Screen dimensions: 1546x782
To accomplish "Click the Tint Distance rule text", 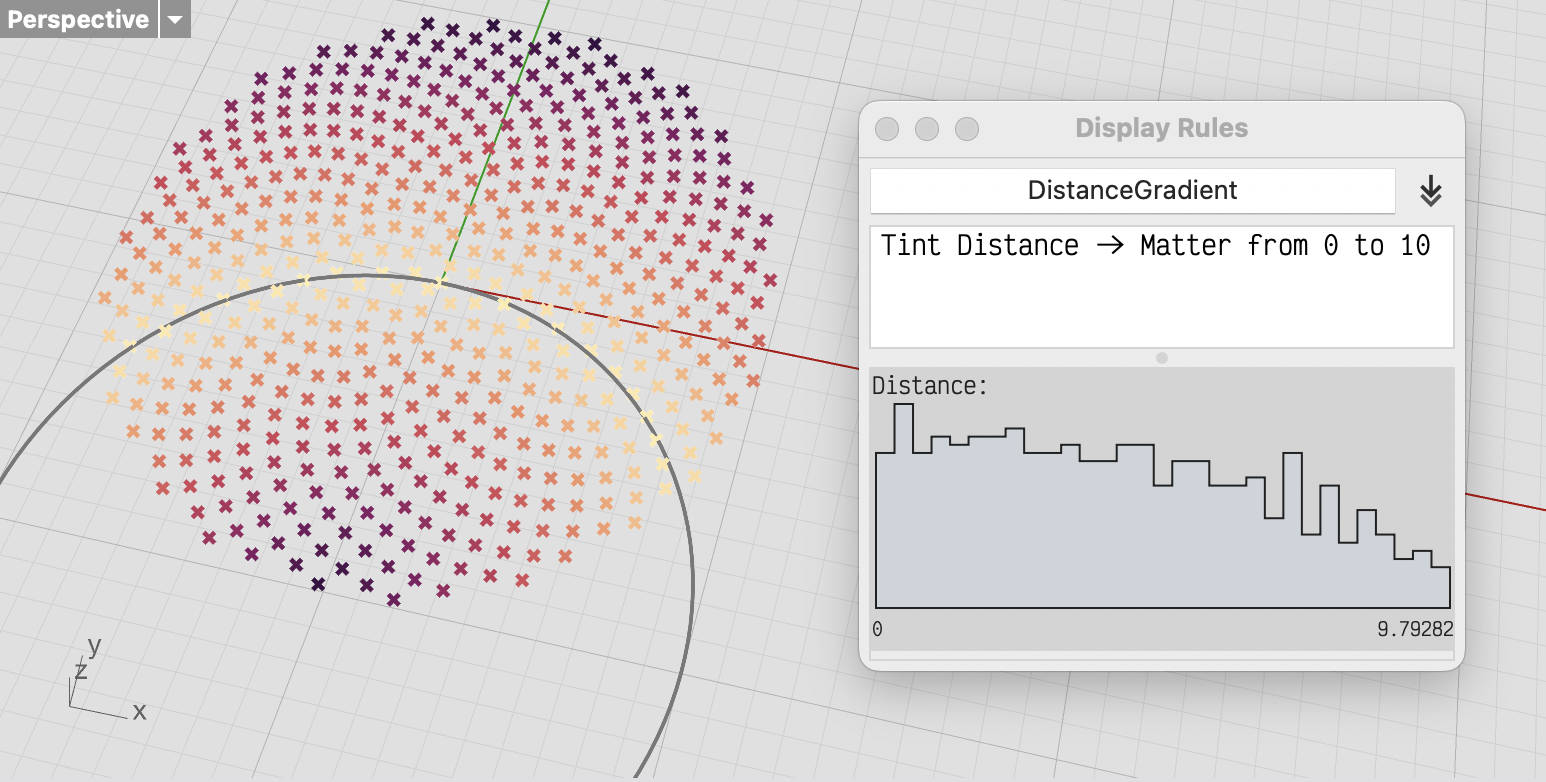I will click(1155, 245).
